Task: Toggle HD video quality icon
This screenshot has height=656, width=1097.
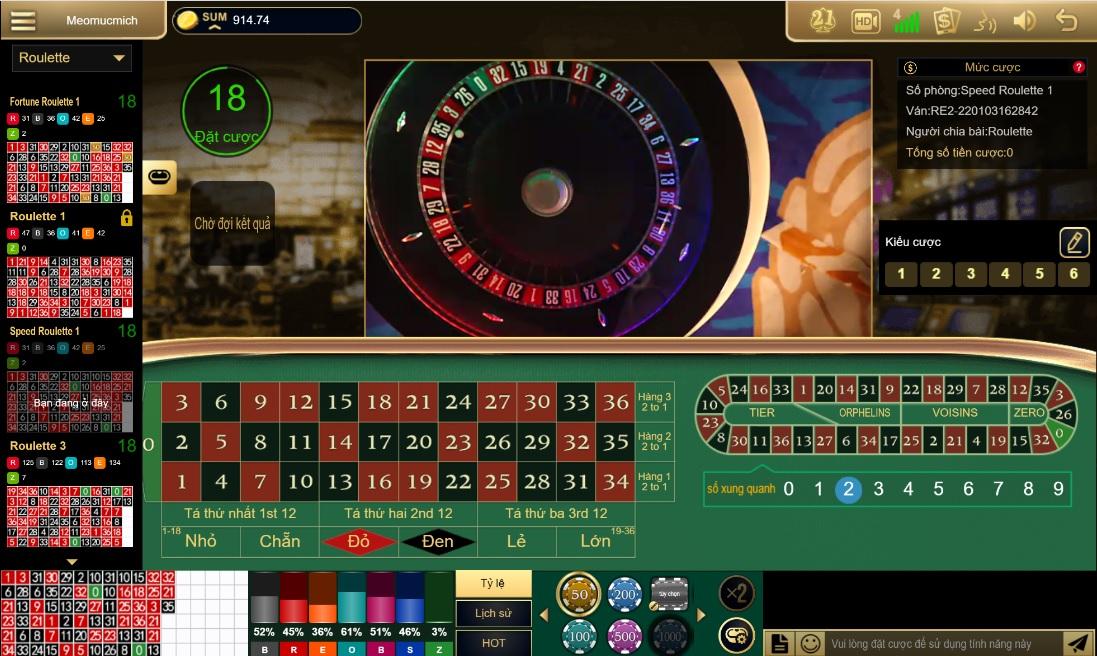Action: (x=865, y=22)
